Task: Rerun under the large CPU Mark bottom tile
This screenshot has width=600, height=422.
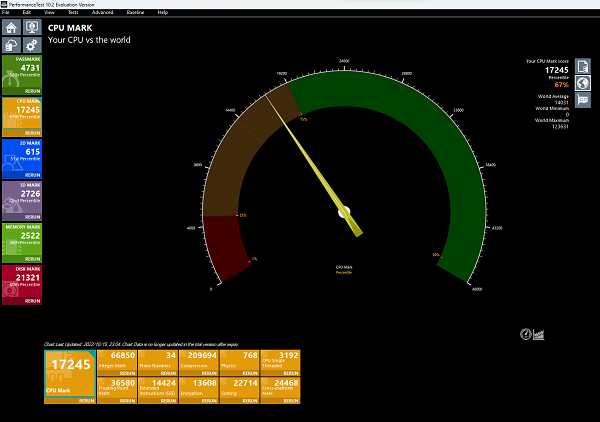Action: click(x=86, y=401)
